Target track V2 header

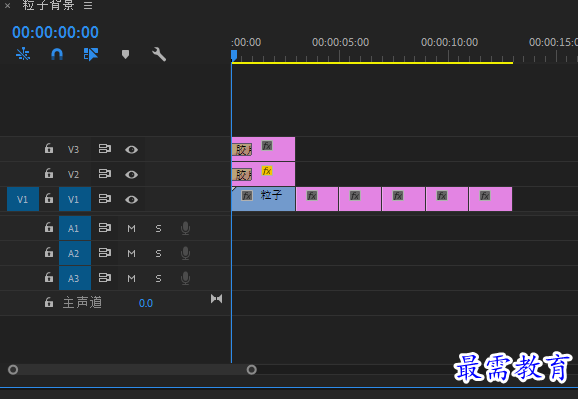coord(73,174)
